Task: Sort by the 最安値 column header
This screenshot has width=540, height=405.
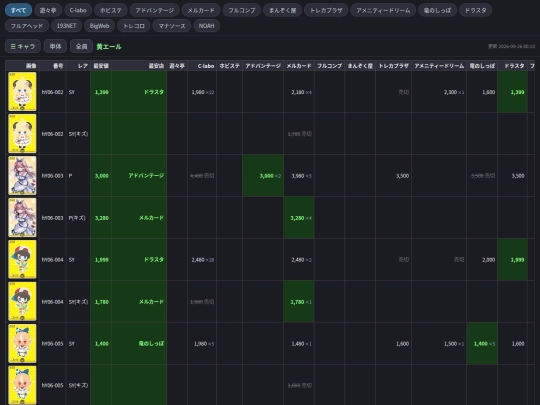Action: (x=101, y=66)
